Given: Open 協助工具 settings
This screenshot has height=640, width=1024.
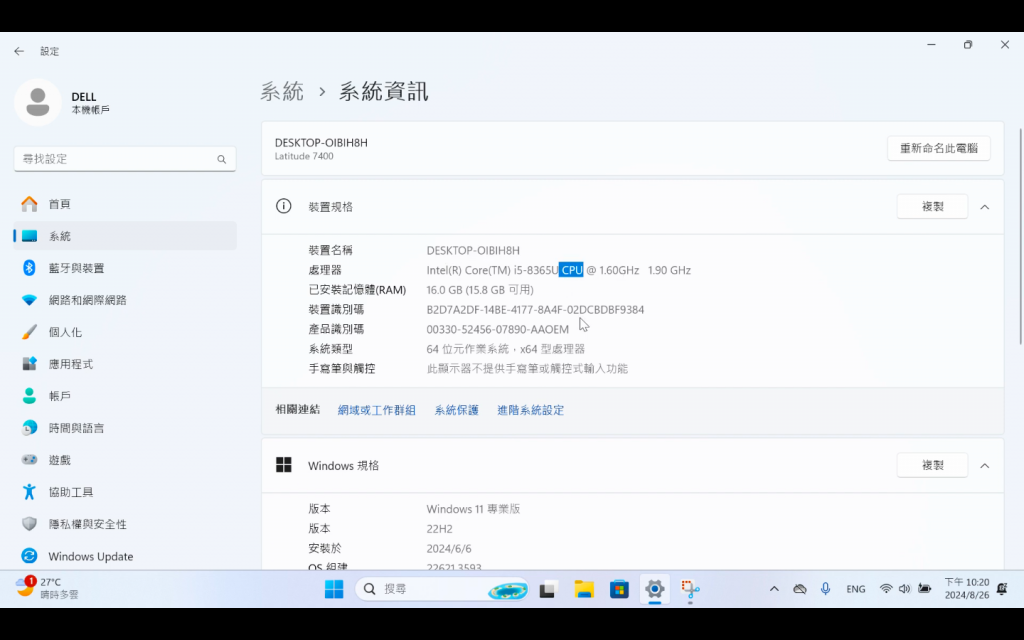Looking at the screenshot, I should (x=125, y=492).
